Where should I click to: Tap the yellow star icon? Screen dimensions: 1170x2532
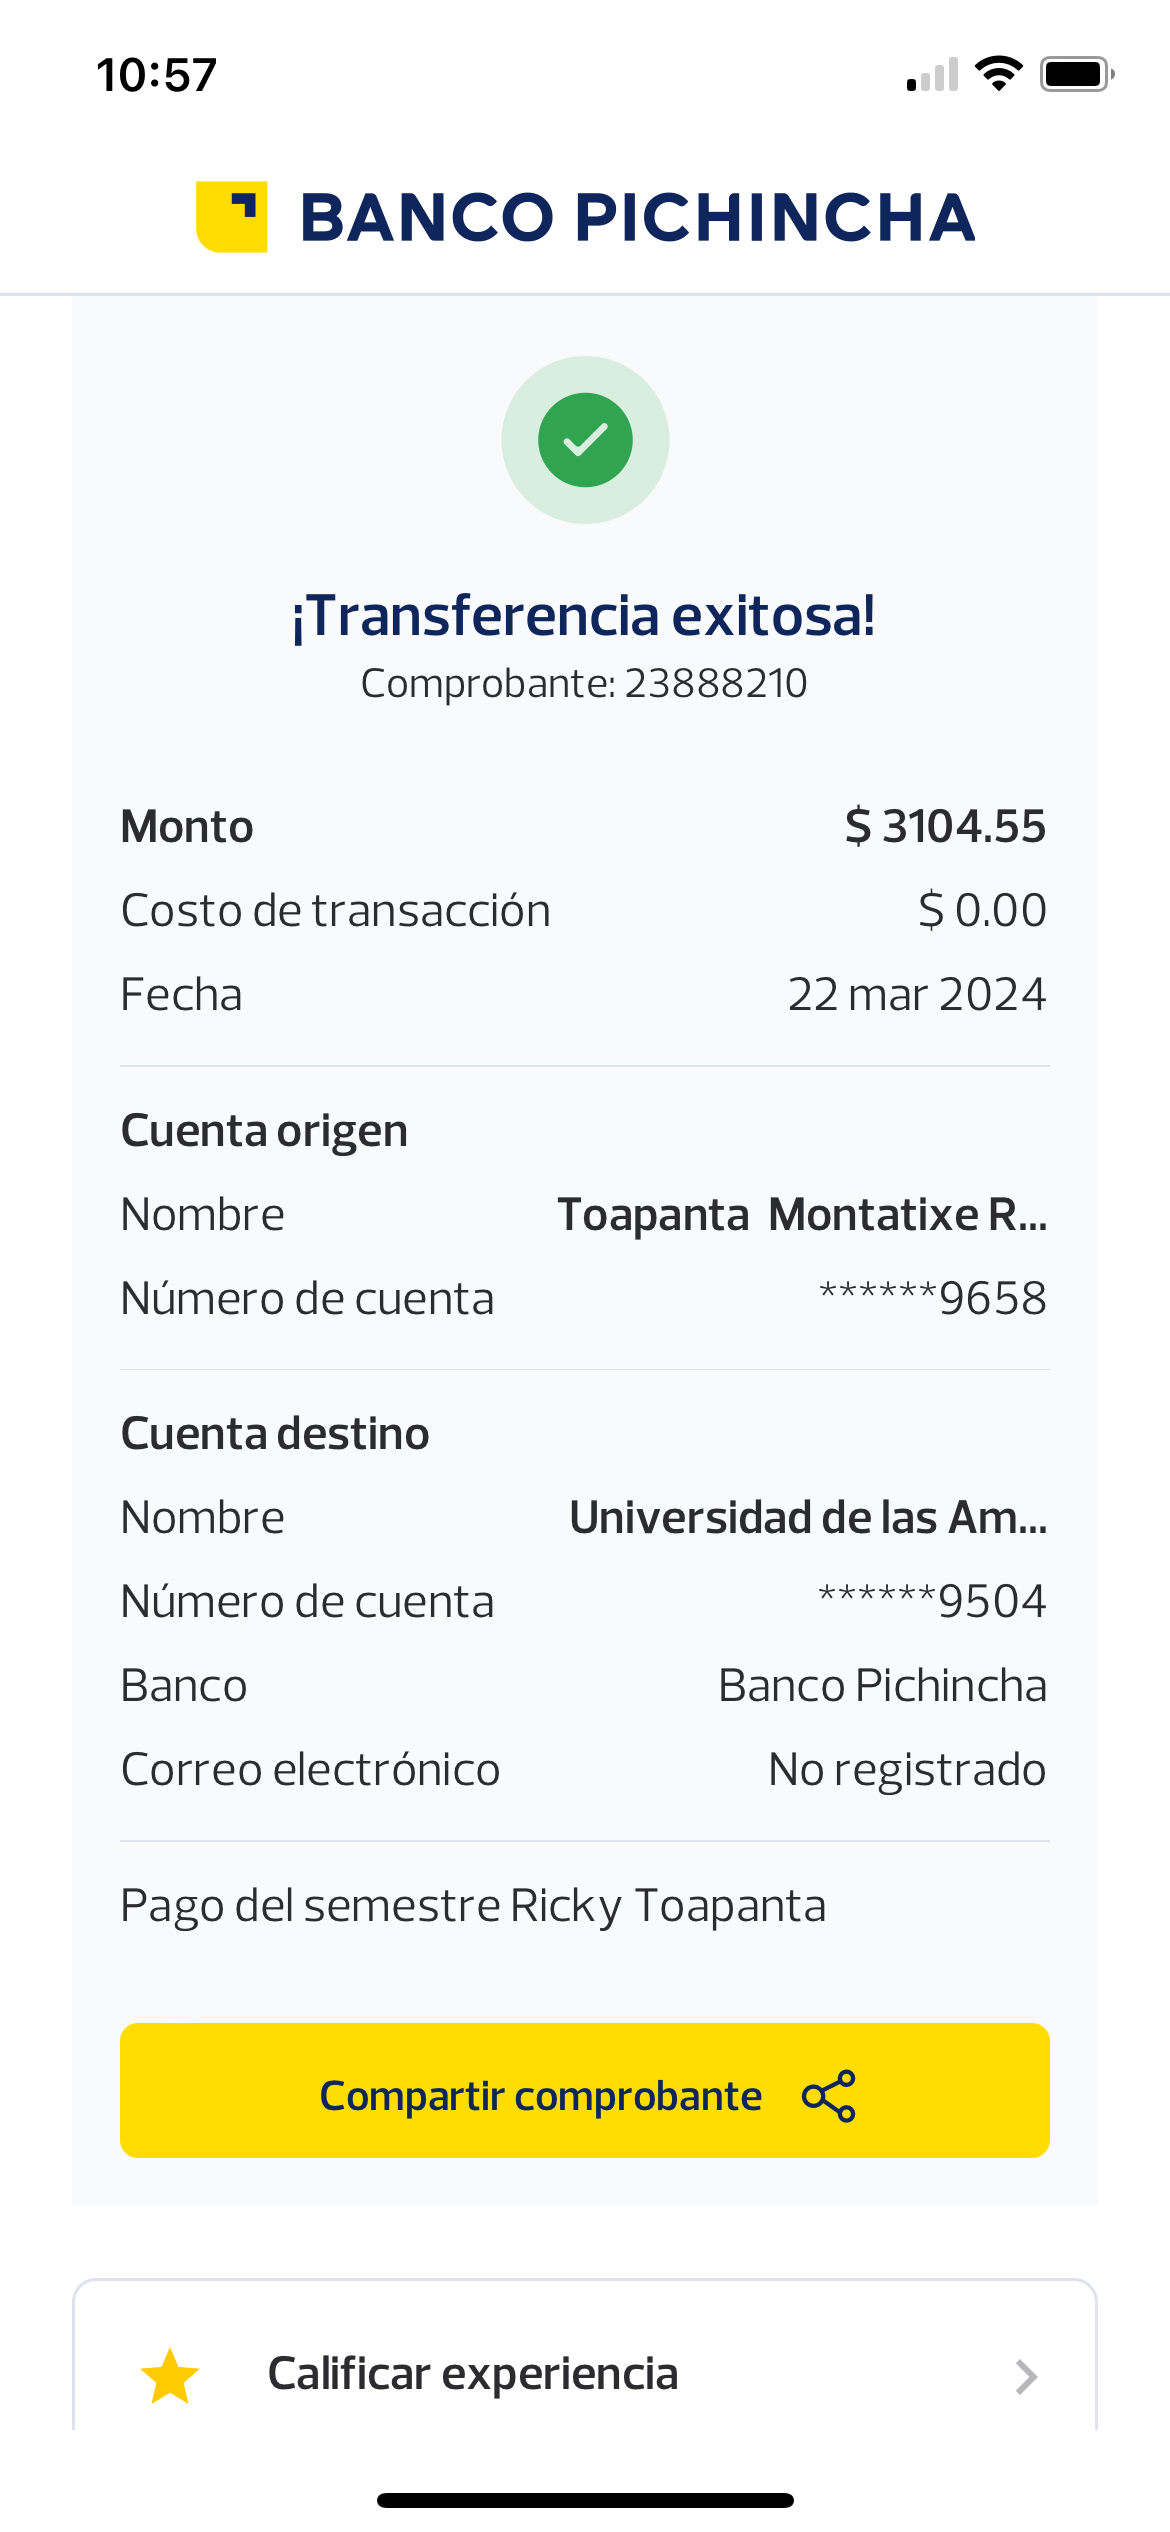[170, 2376]
